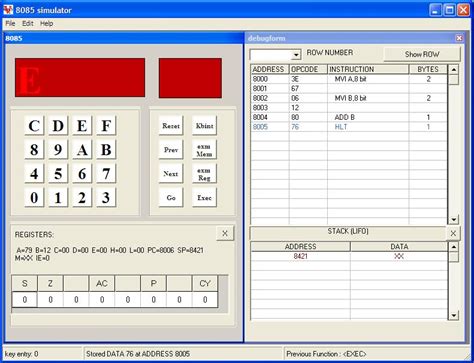Click up arrow of instruction table scrollbar
Image resolution: width=474 pixels, height=363 pixels.
[454, 70]
